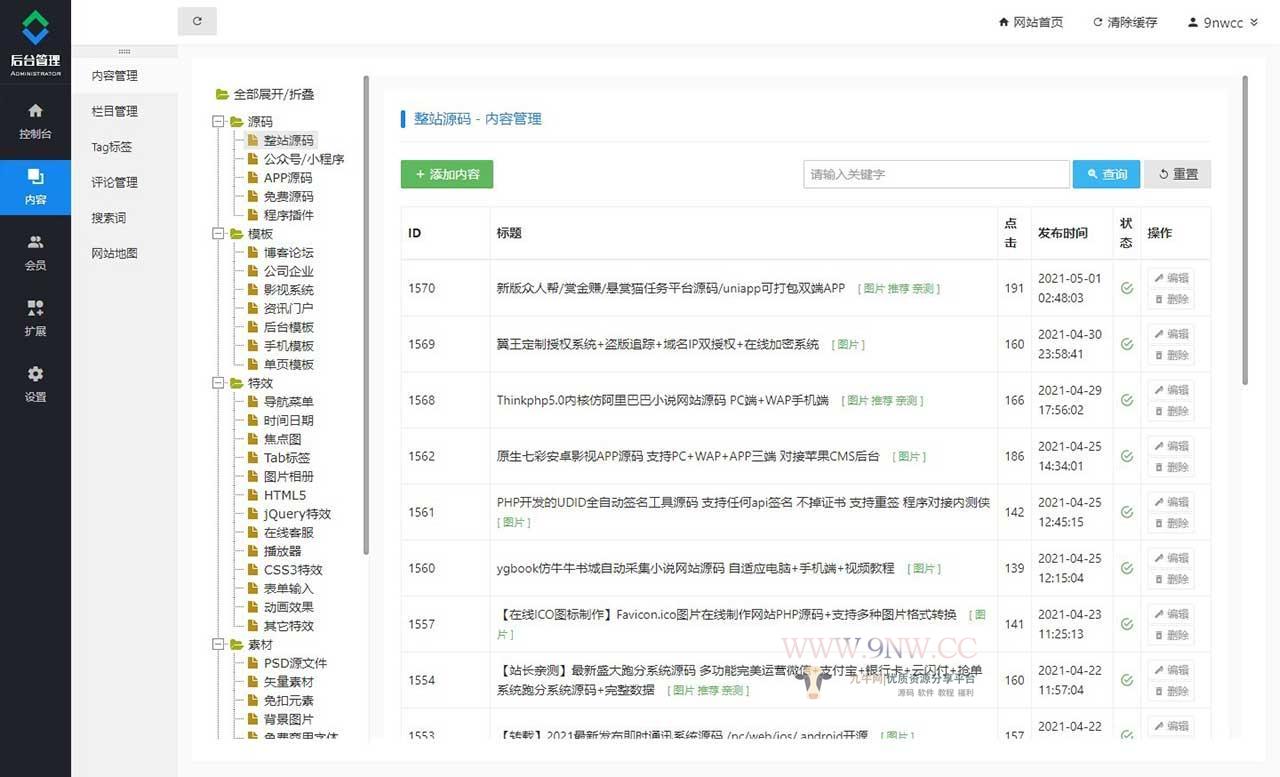This screenshot has width=1280, height=777.
Task: Click 全部展开/折叠 to toggle tree
Action: click(x=274, y=94)
